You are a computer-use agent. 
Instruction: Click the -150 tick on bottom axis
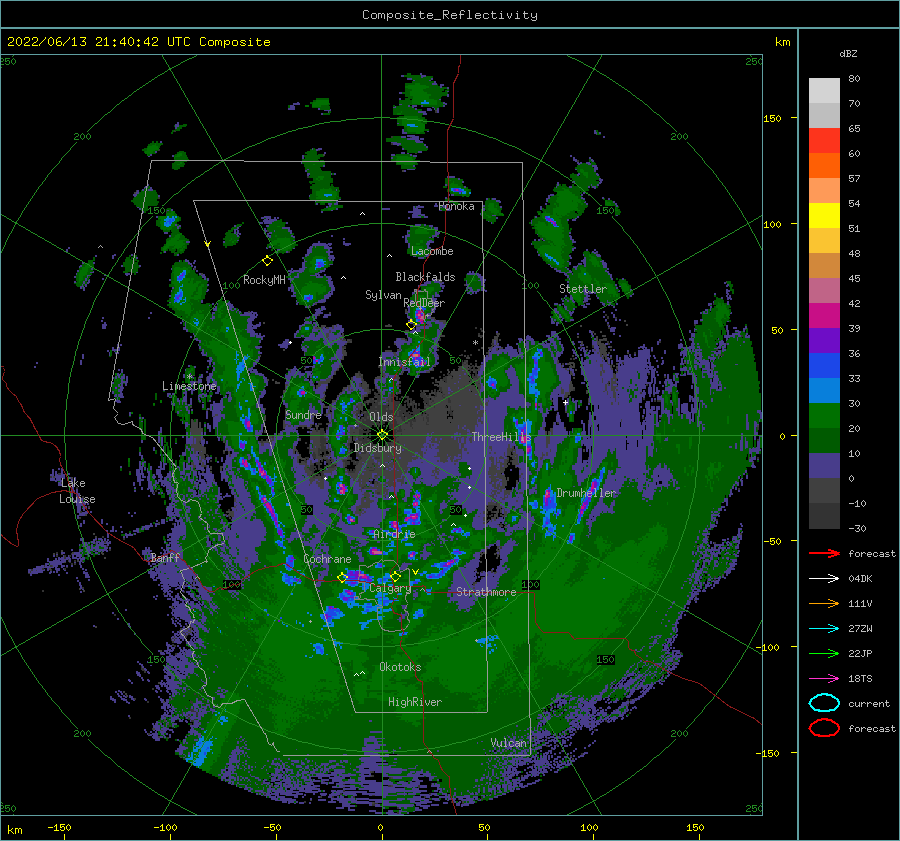(x=59, y=827)
